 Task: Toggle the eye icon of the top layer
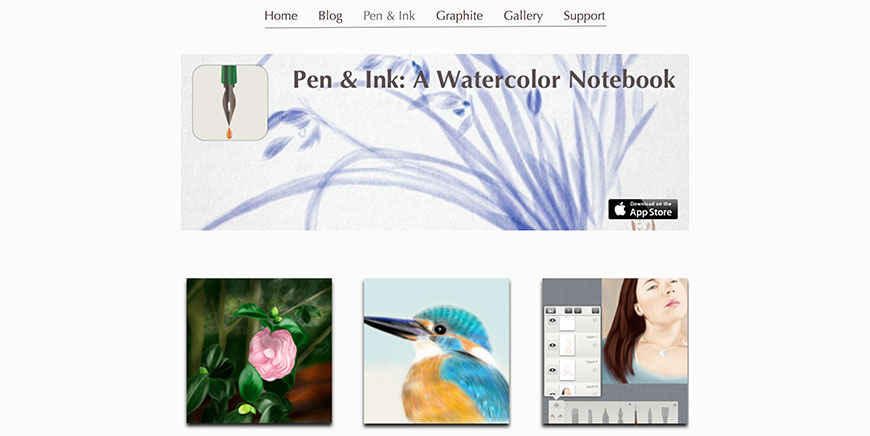point(553,320)
